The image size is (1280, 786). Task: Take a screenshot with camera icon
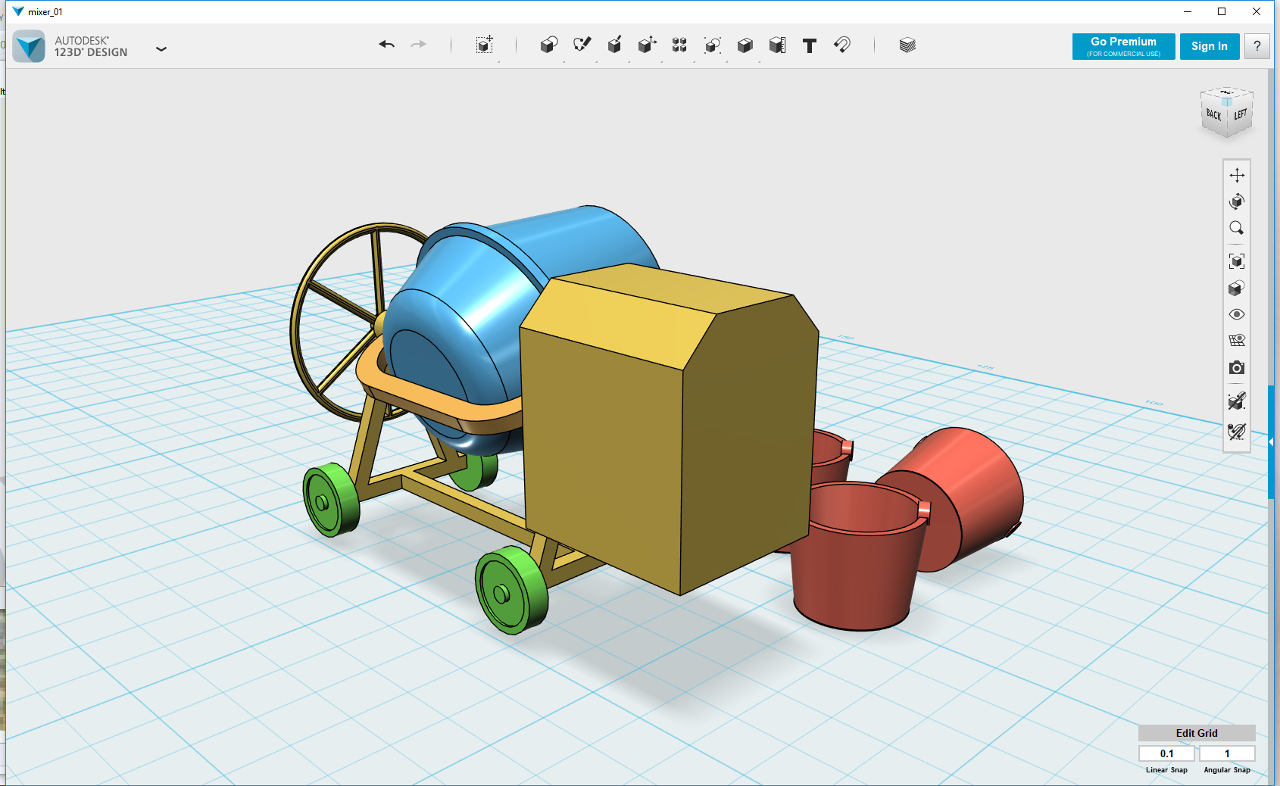tap(1237, 368)
